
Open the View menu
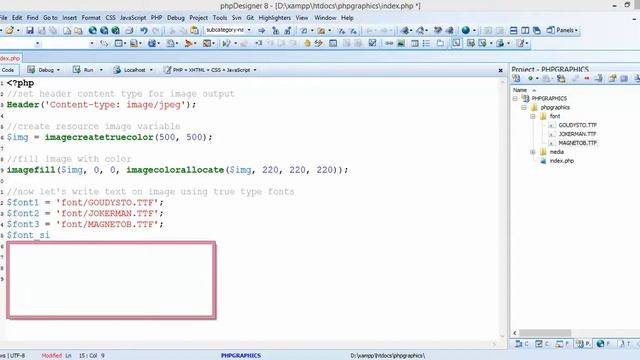tap(302, 18)
